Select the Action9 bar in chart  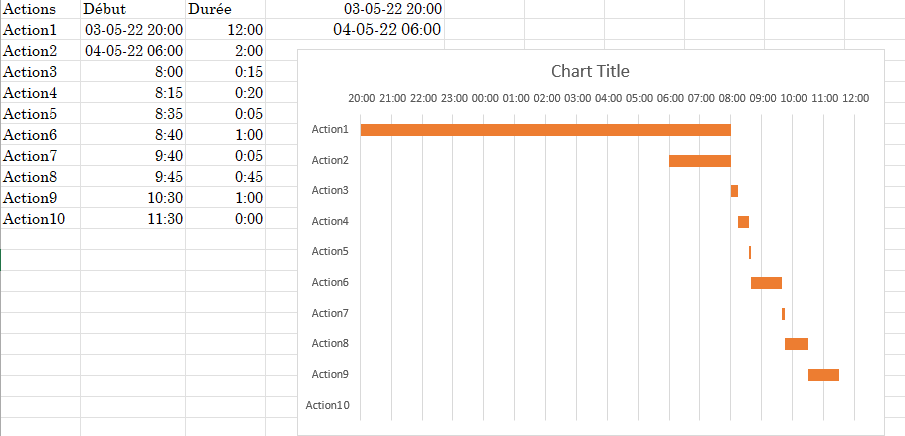(823, 375)
